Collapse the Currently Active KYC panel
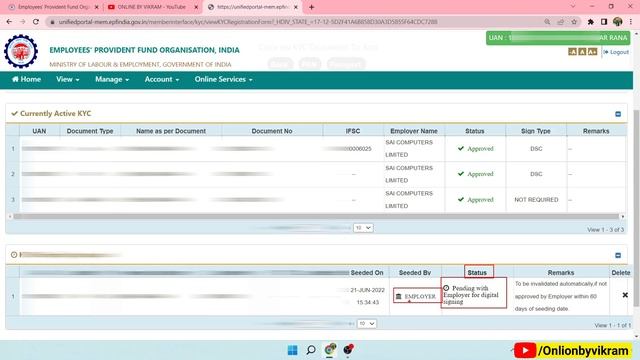 (618, 114)
